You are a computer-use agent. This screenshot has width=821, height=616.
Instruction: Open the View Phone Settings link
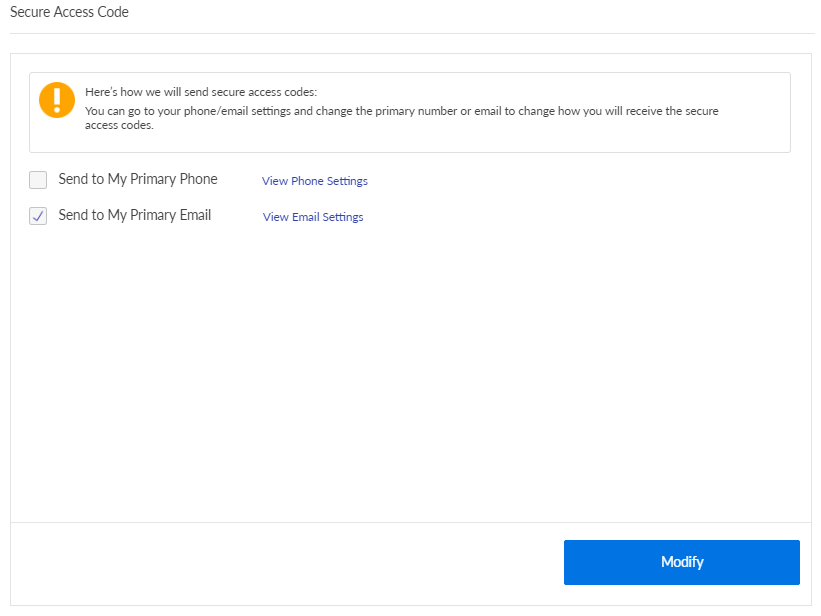coord(314,181)
